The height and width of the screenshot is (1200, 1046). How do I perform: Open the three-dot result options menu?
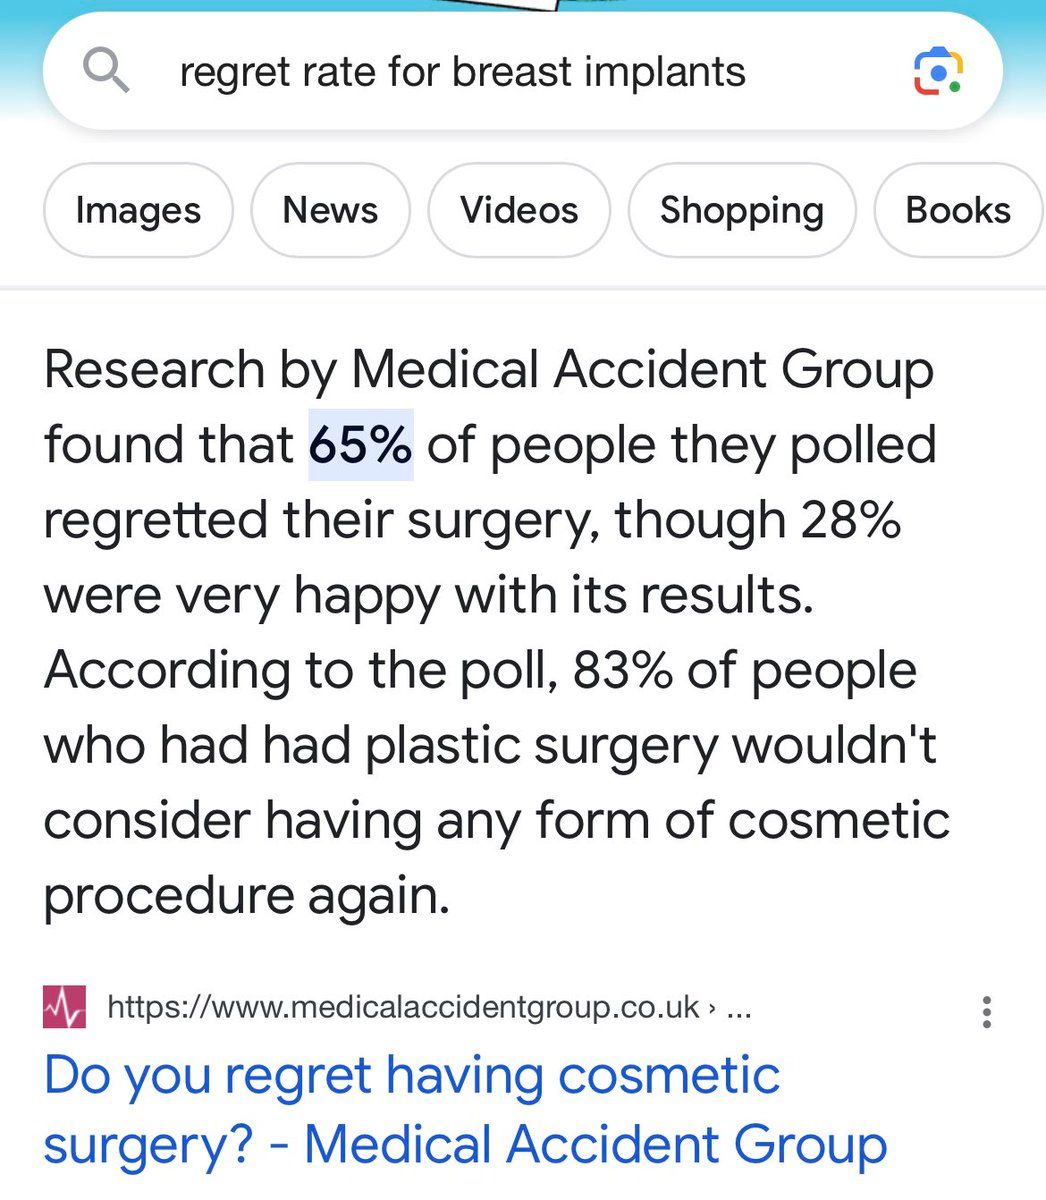point(986,1012)
